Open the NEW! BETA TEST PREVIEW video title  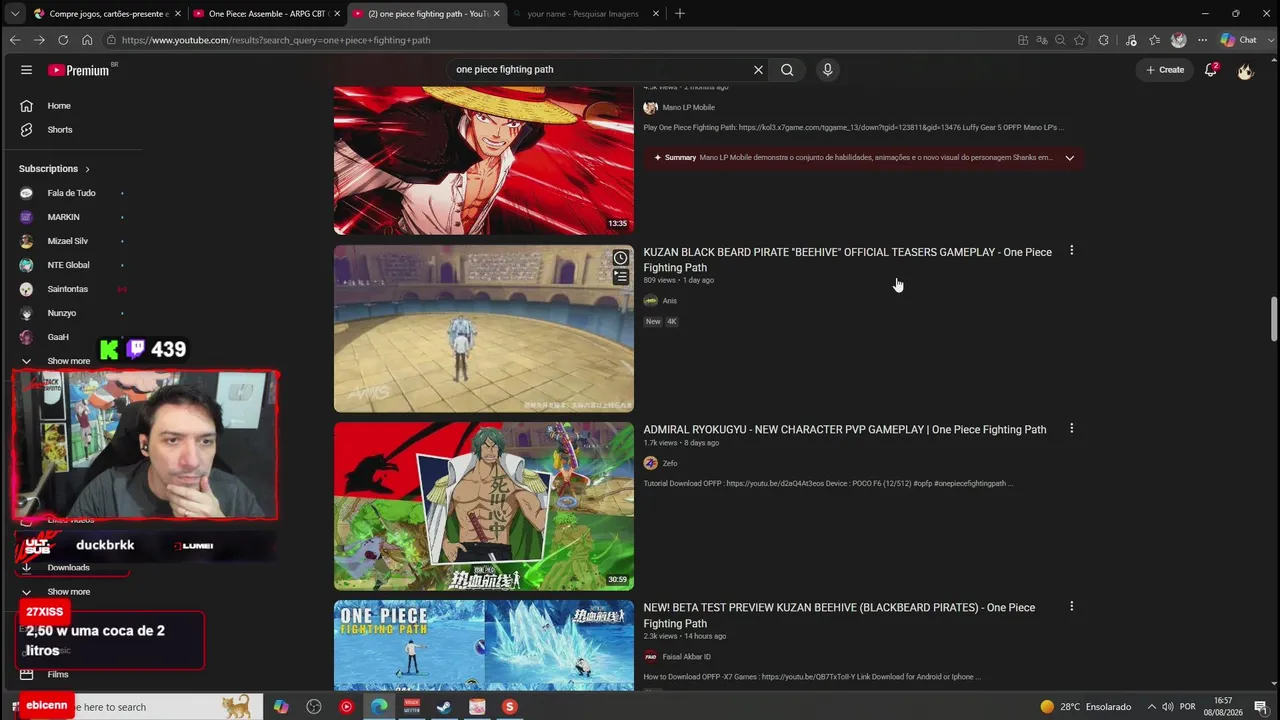(839, 616)
